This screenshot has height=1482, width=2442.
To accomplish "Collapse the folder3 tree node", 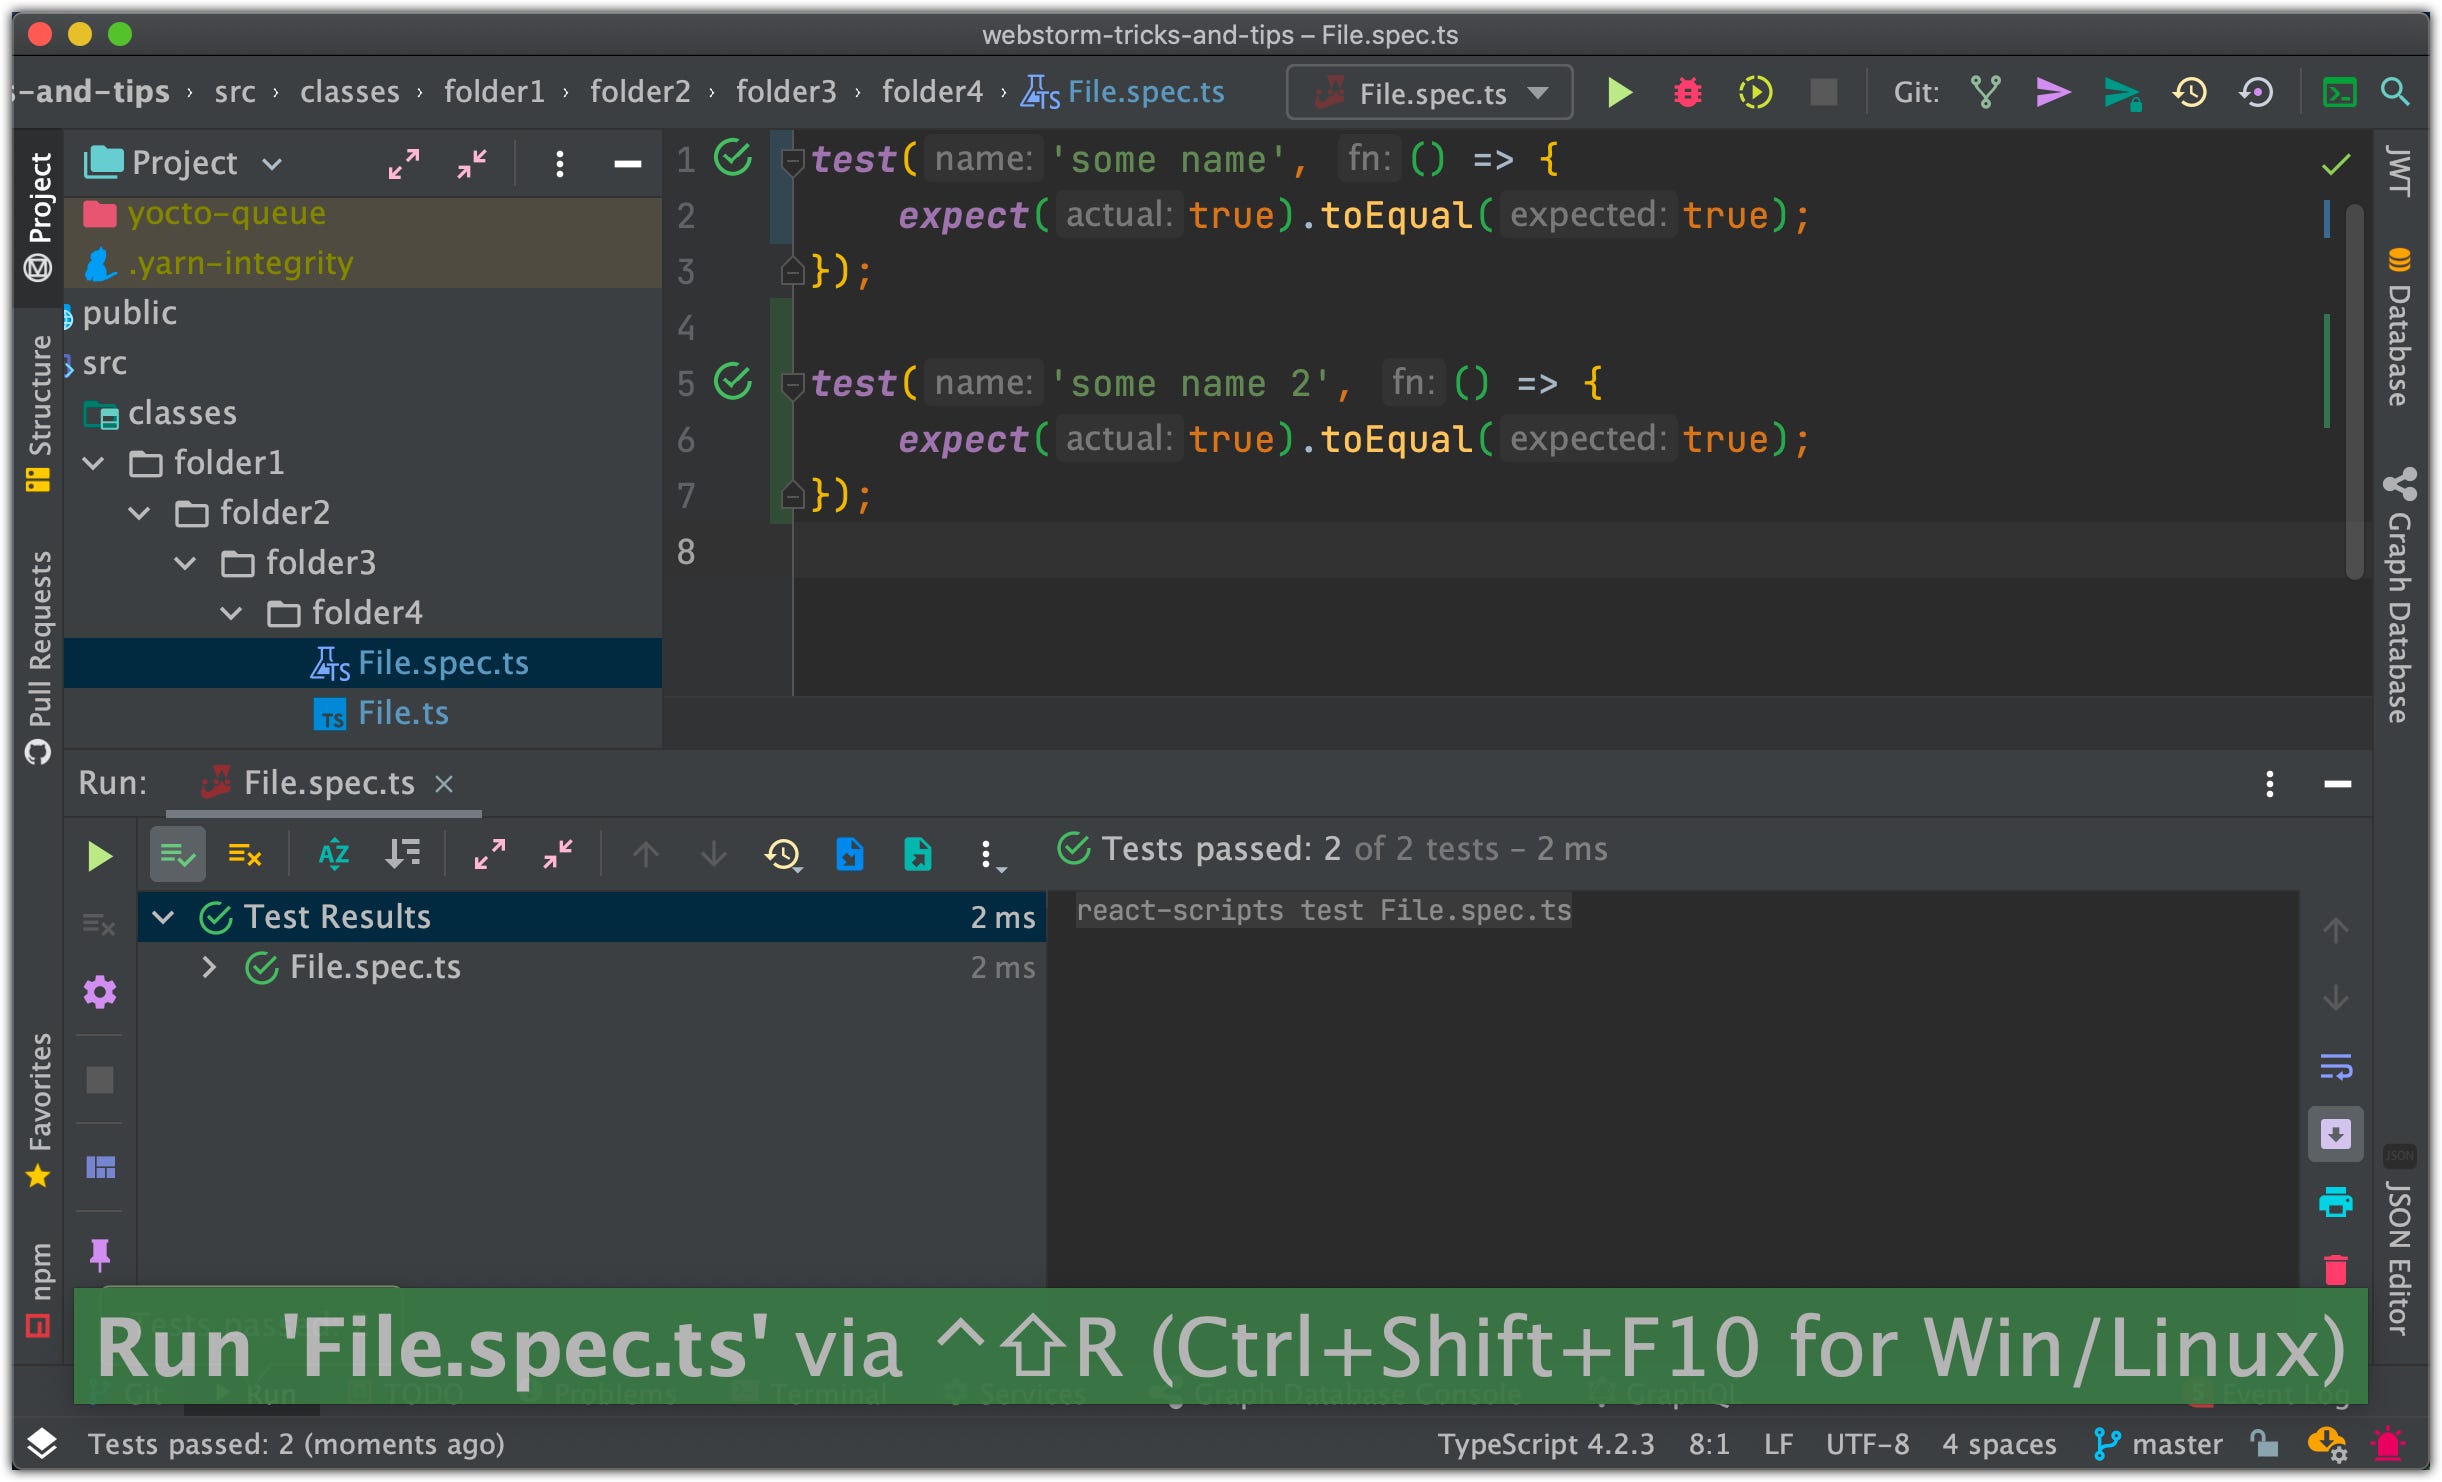I will tap(185, 563).
